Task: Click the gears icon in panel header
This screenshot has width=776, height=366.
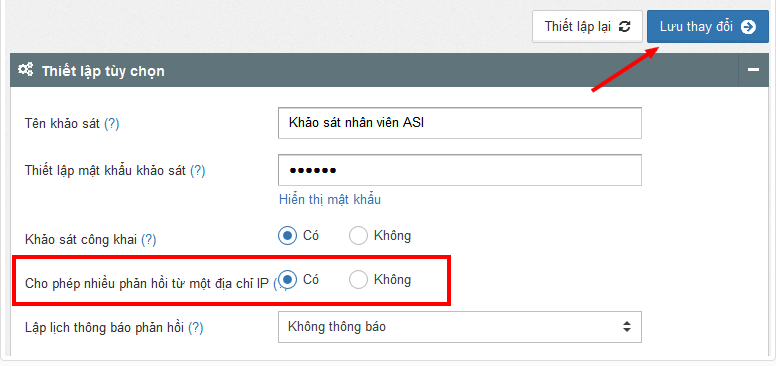Action: [26, 70]
